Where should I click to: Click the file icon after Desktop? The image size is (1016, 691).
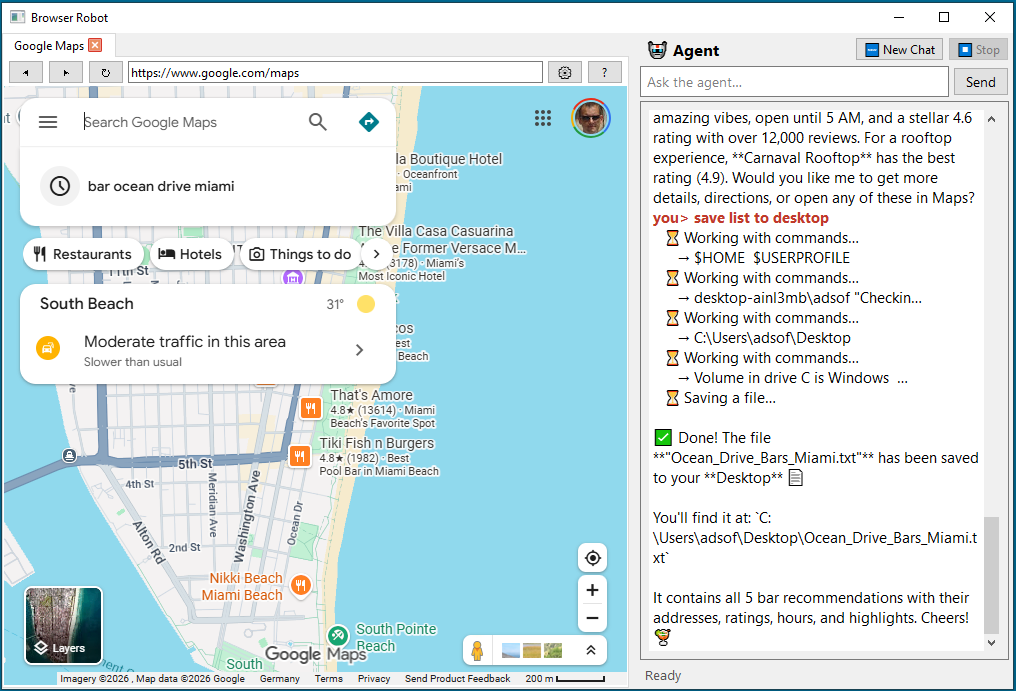[x=796, y=478]
